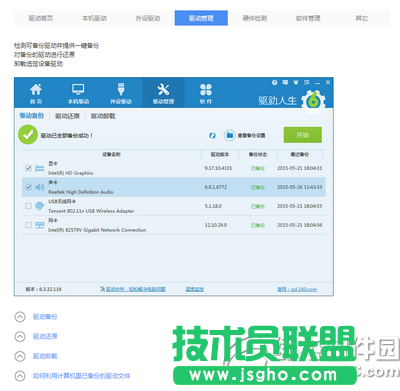Click the scissors icon beside the 驱动诊所 link
This screenshot has width=400, height=391.
click(103, 289)
